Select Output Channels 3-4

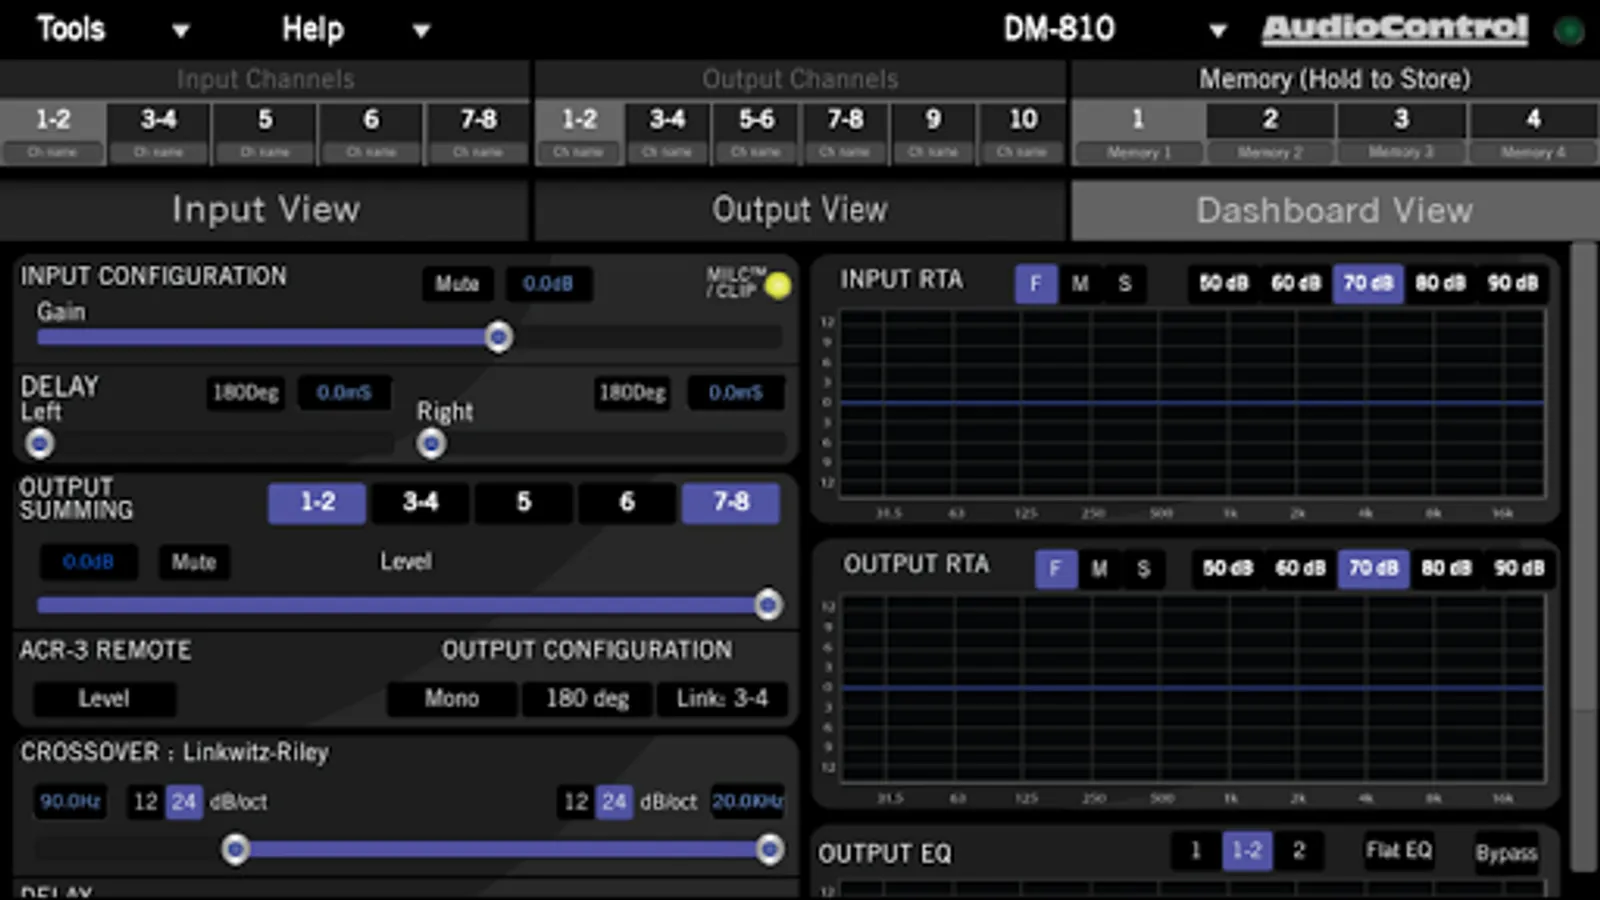coord(667,132)
